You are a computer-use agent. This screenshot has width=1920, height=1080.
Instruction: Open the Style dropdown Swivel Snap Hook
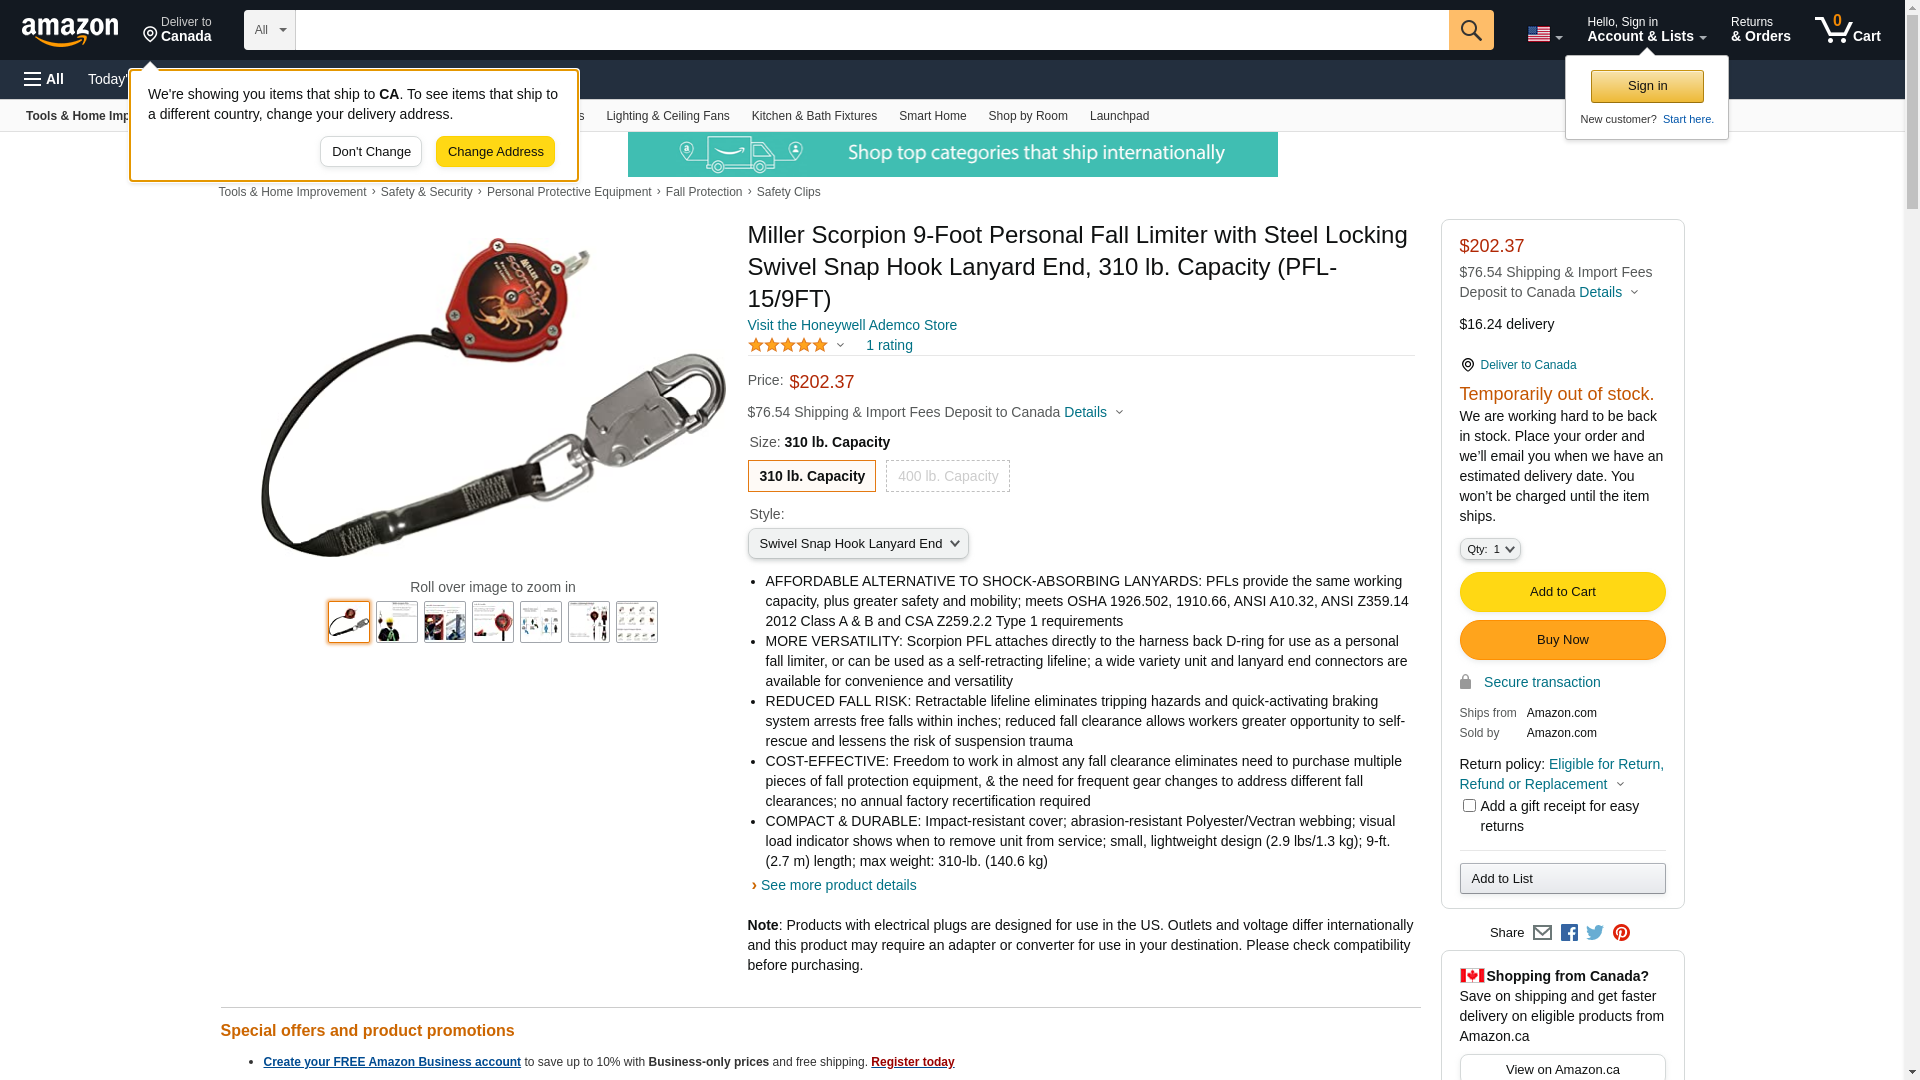pos(858,544)
